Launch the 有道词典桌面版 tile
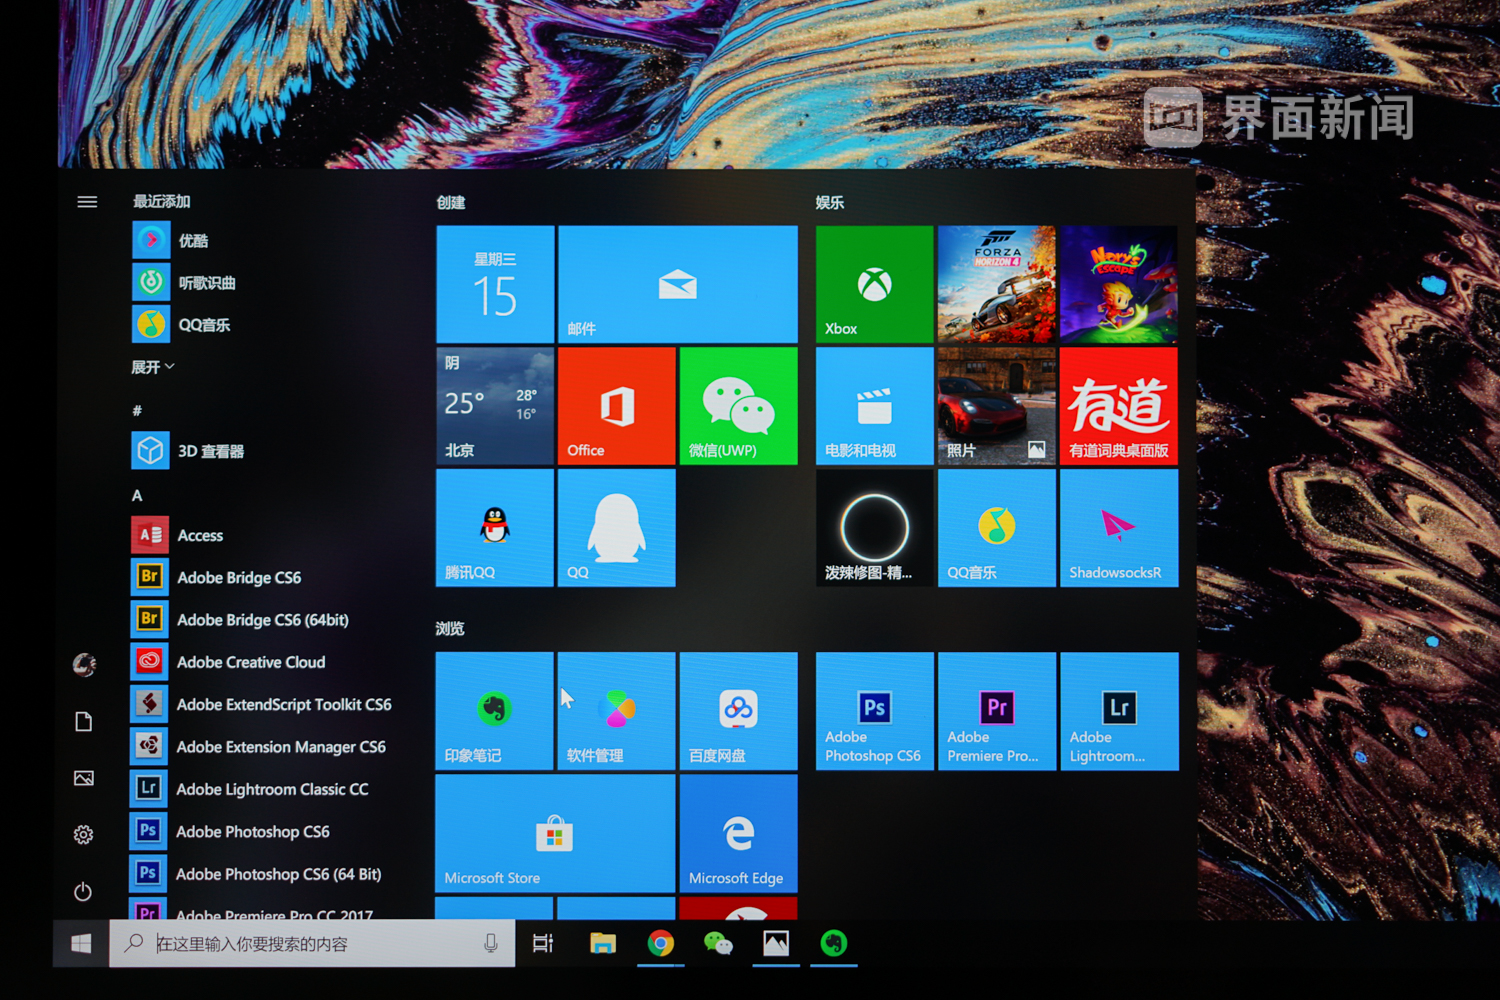This screenshot has width=1500, height=1000. [1119, 406]
